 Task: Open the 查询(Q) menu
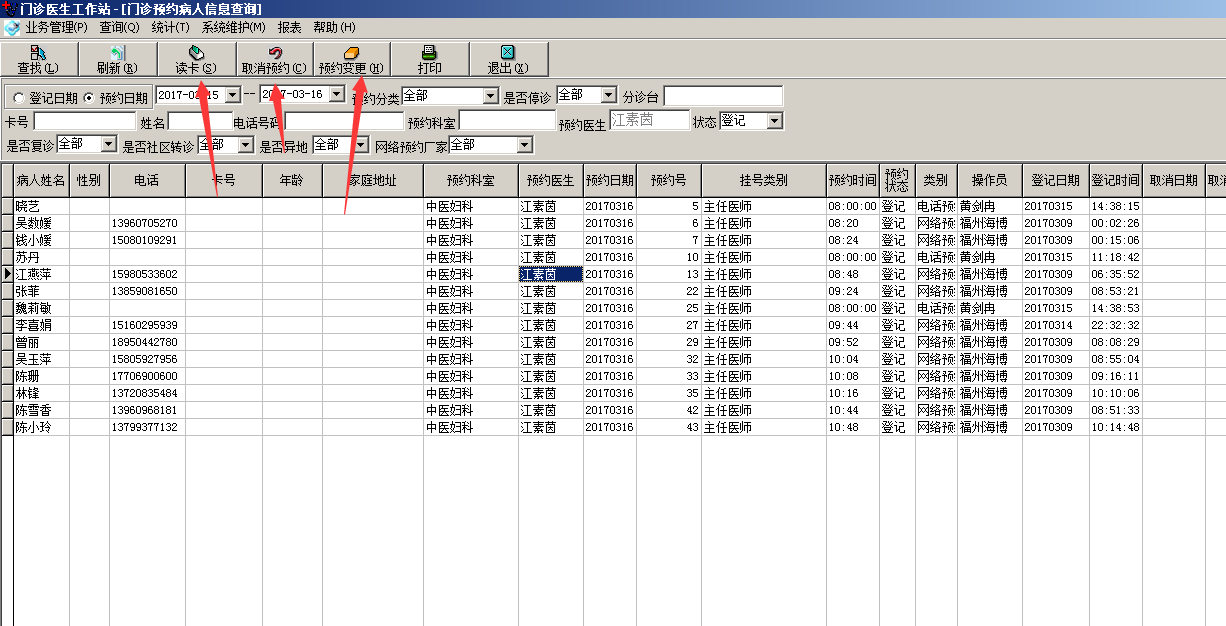click(x=119, y=28)
